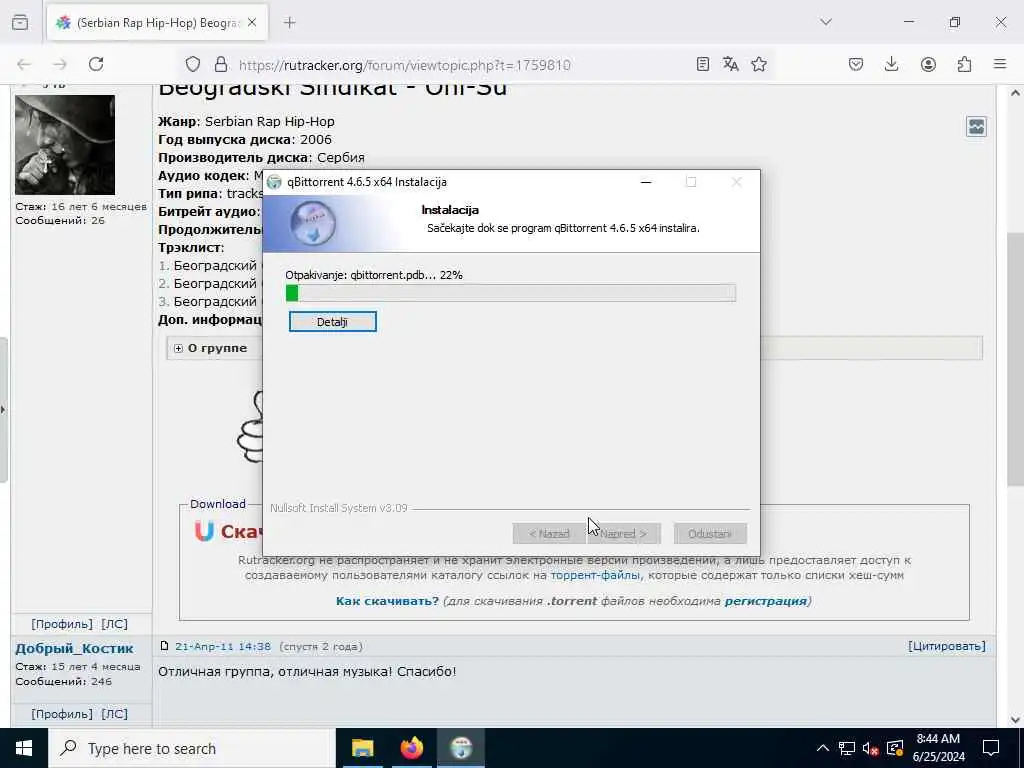Open a new Firefox tab
Screen dimensions: 1024x768
[x=290, y=22]
